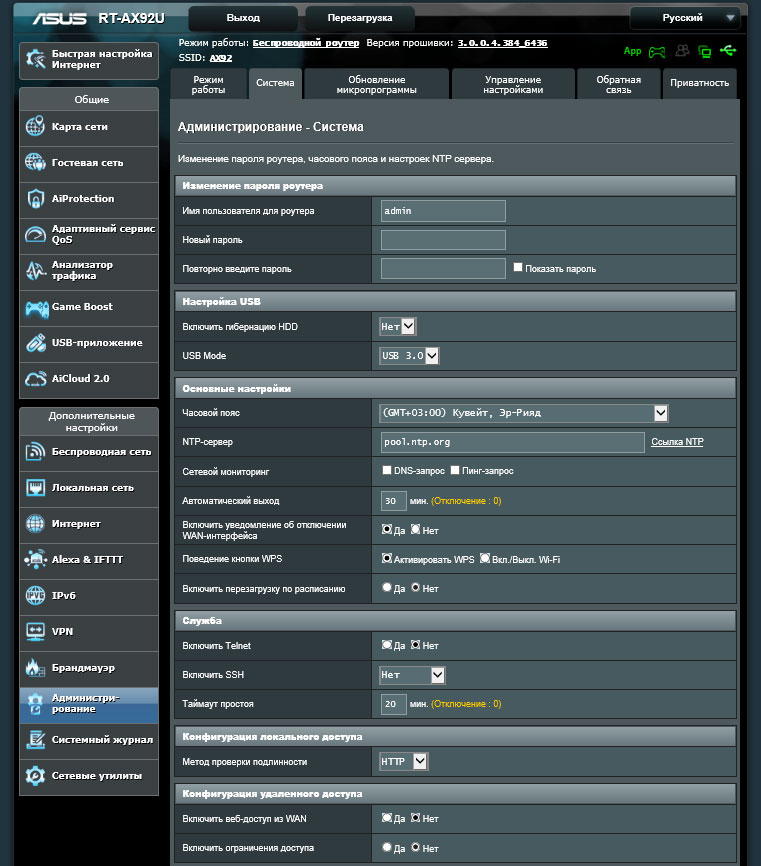Click the AiCloud 2.0 cloud icon
The height and width of the screenshot is (866, 761).
pyautogui.click(x=35, y=379)
